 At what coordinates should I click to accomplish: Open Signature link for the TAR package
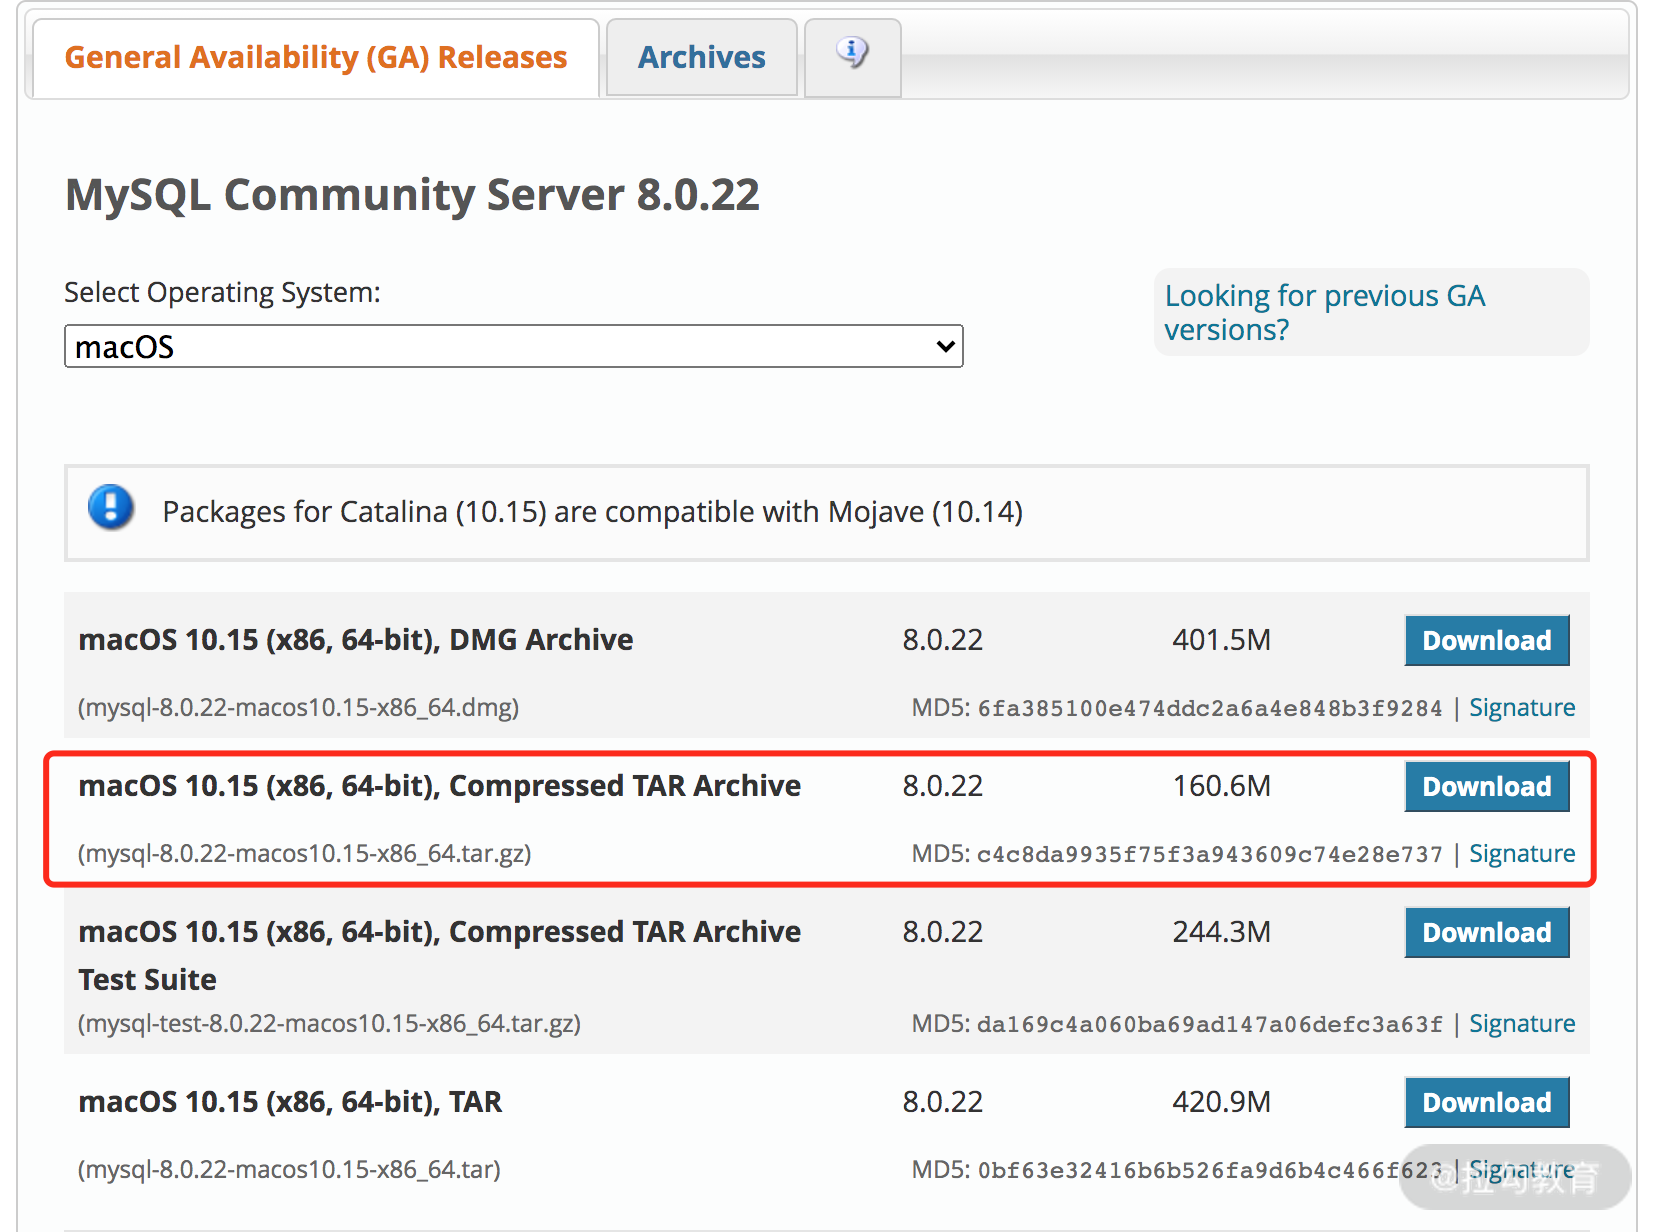1521,1170
